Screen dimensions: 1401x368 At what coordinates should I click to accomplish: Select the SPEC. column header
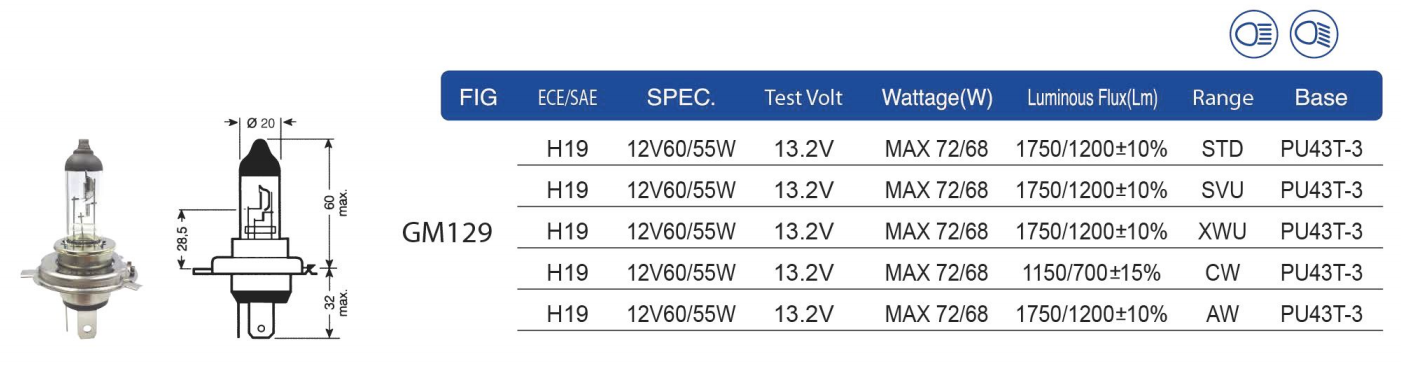[681, 98]
